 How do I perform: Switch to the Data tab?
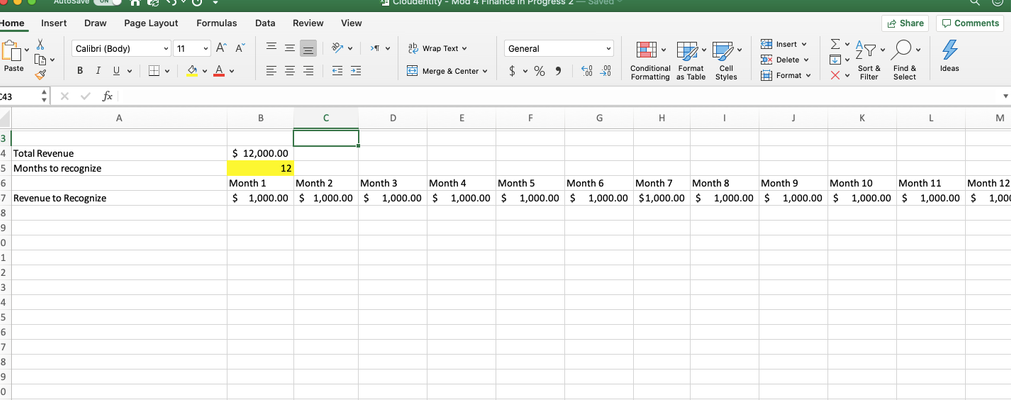(x=265, y=23)
